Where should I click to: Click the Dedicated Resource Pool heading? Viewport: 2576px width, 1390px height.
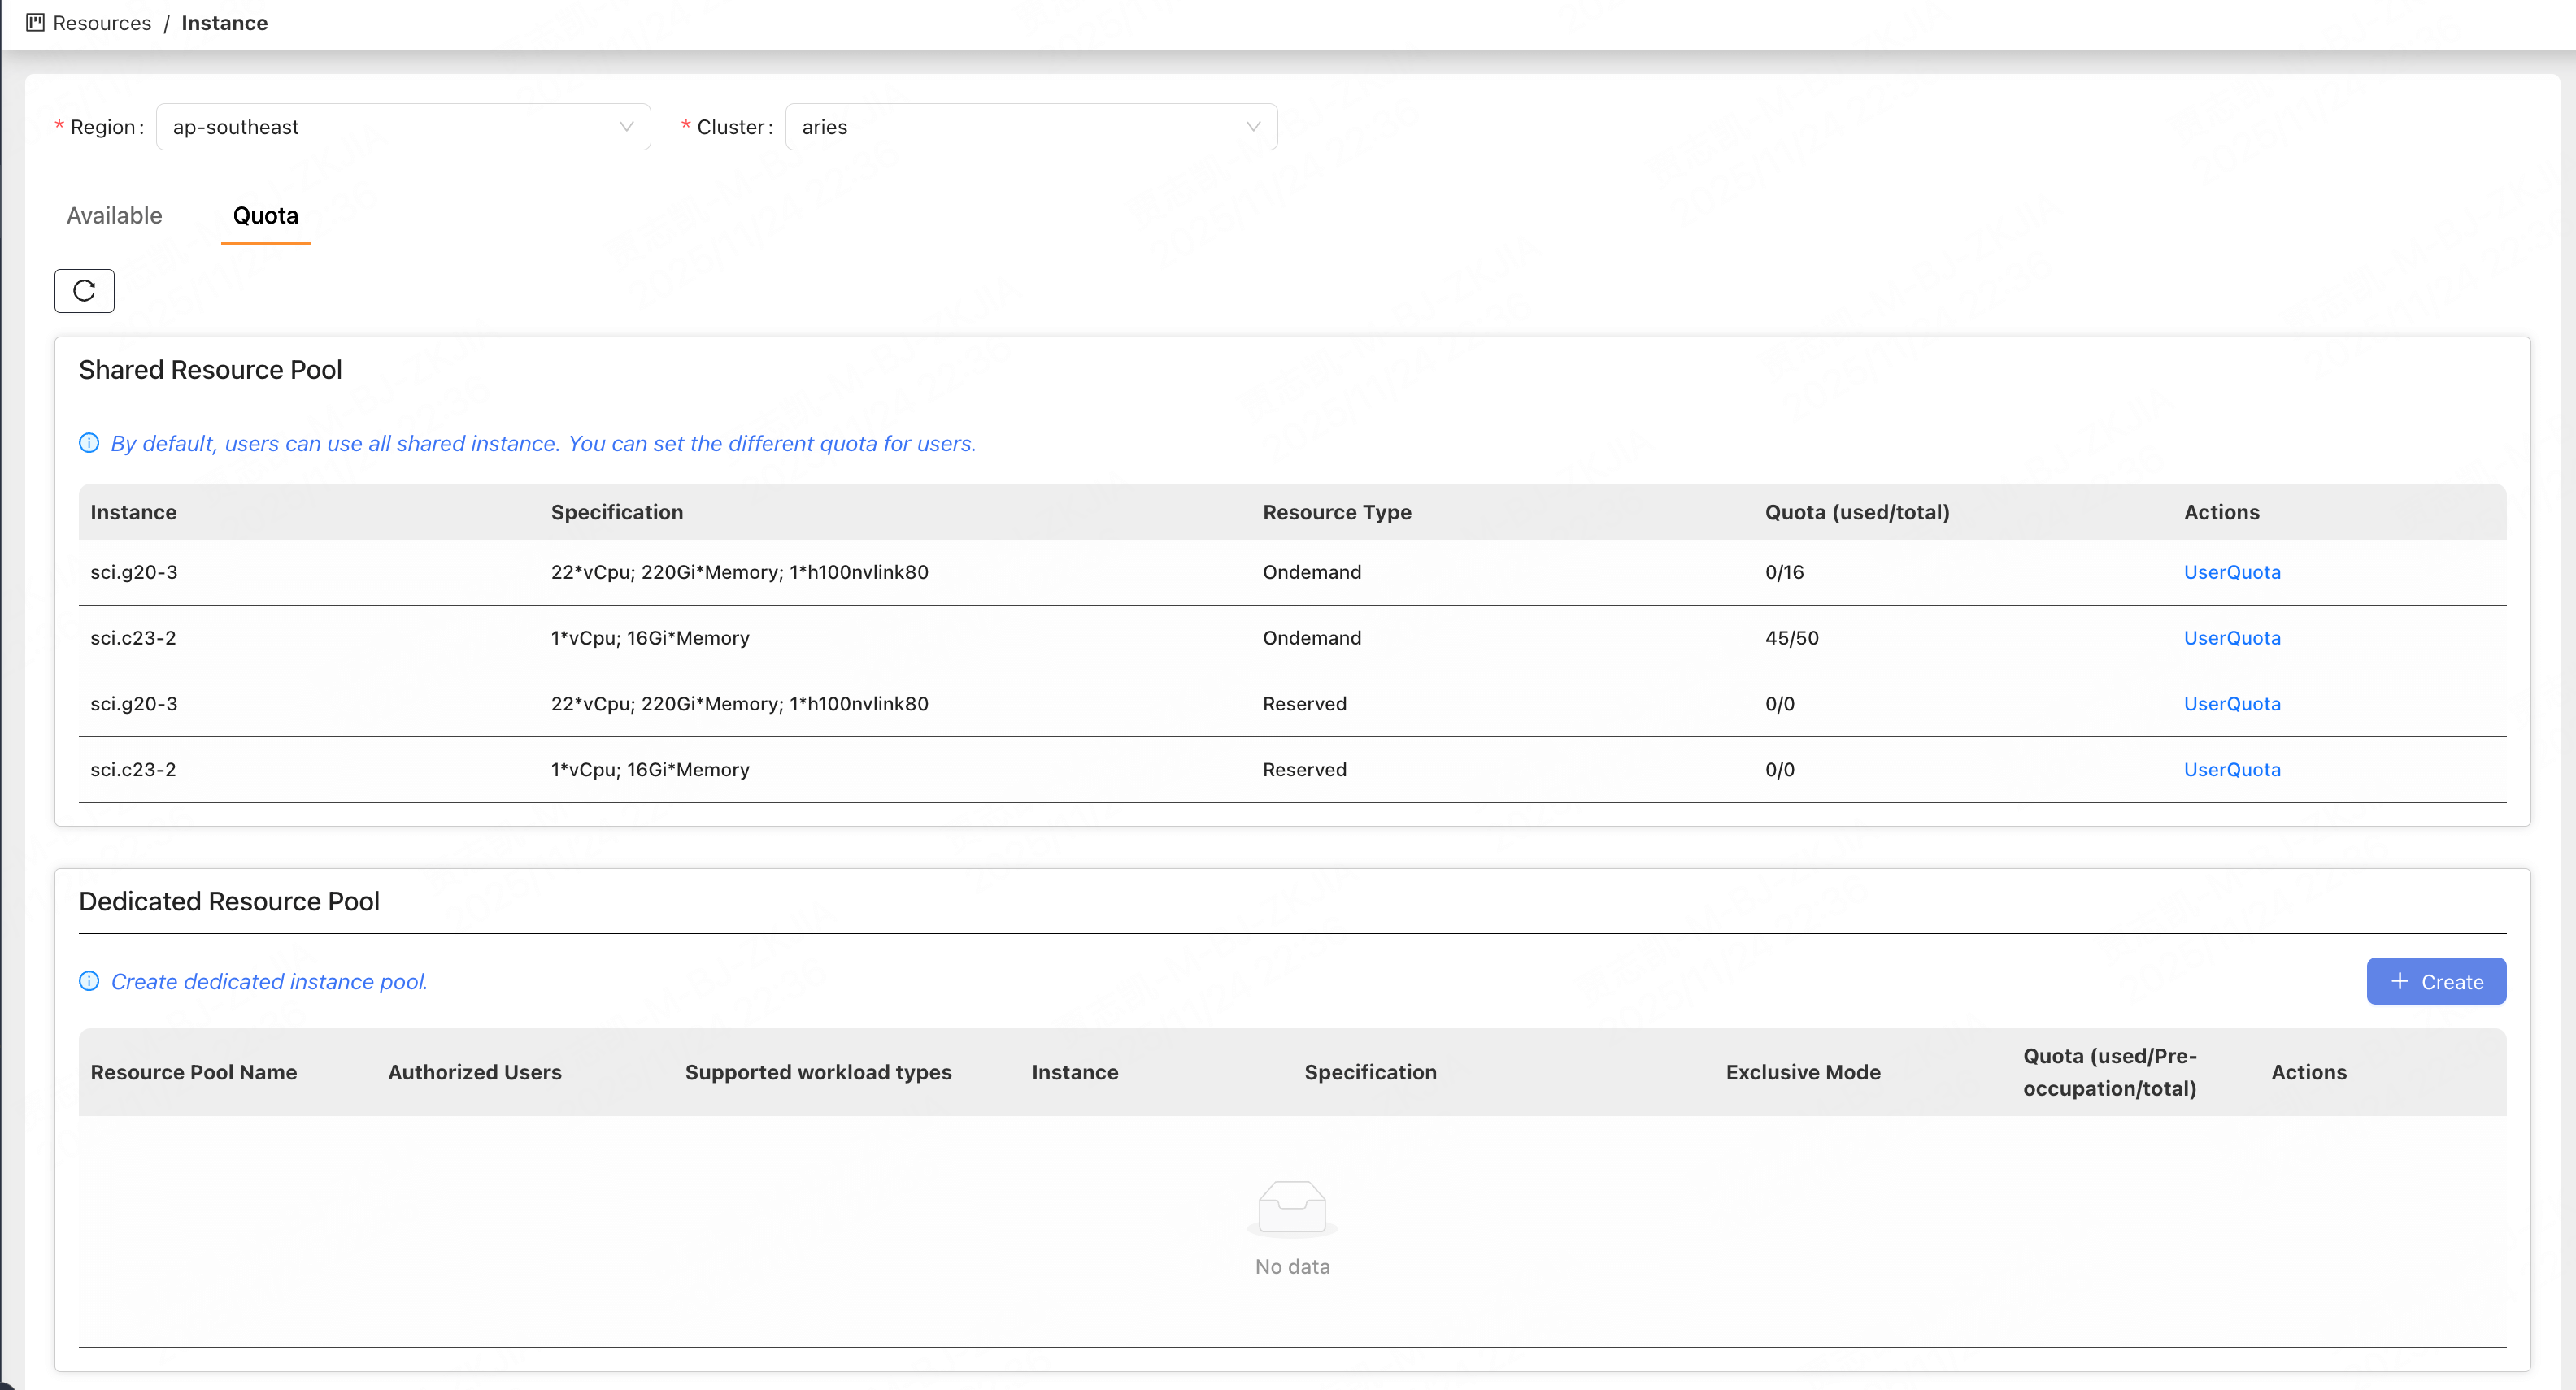tap(229, 901)
